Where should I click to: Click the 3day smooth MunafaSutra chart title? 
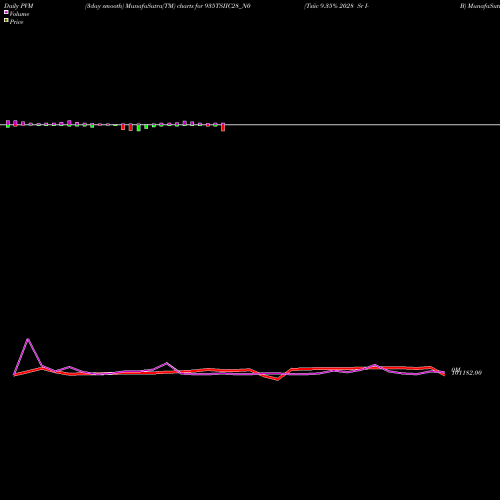click(168, 6)
